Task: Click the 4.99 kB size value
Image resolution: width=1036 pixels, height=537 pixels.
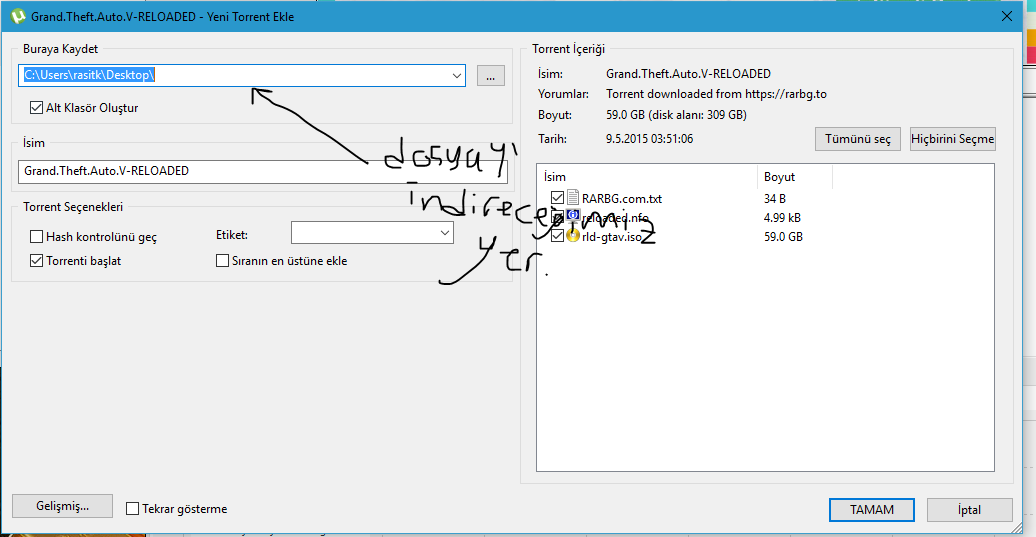Action: [783, 217]
